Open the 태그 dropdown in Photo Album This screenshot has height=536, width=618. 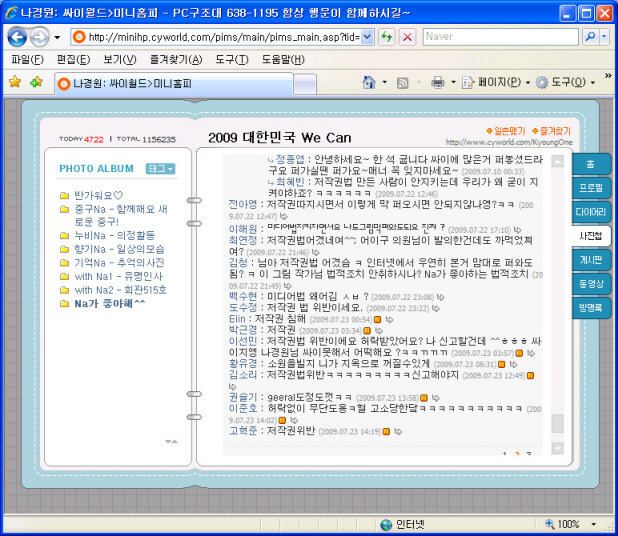(x=160, y=169)
